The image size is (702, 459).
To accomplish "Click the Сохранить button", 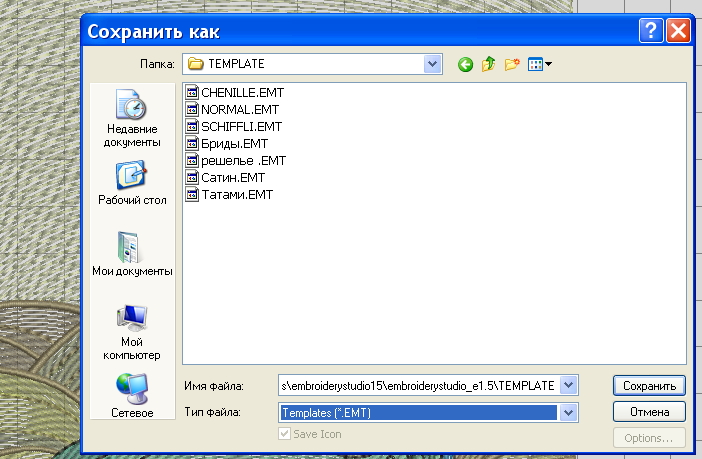I will click(x=649, y=386).
